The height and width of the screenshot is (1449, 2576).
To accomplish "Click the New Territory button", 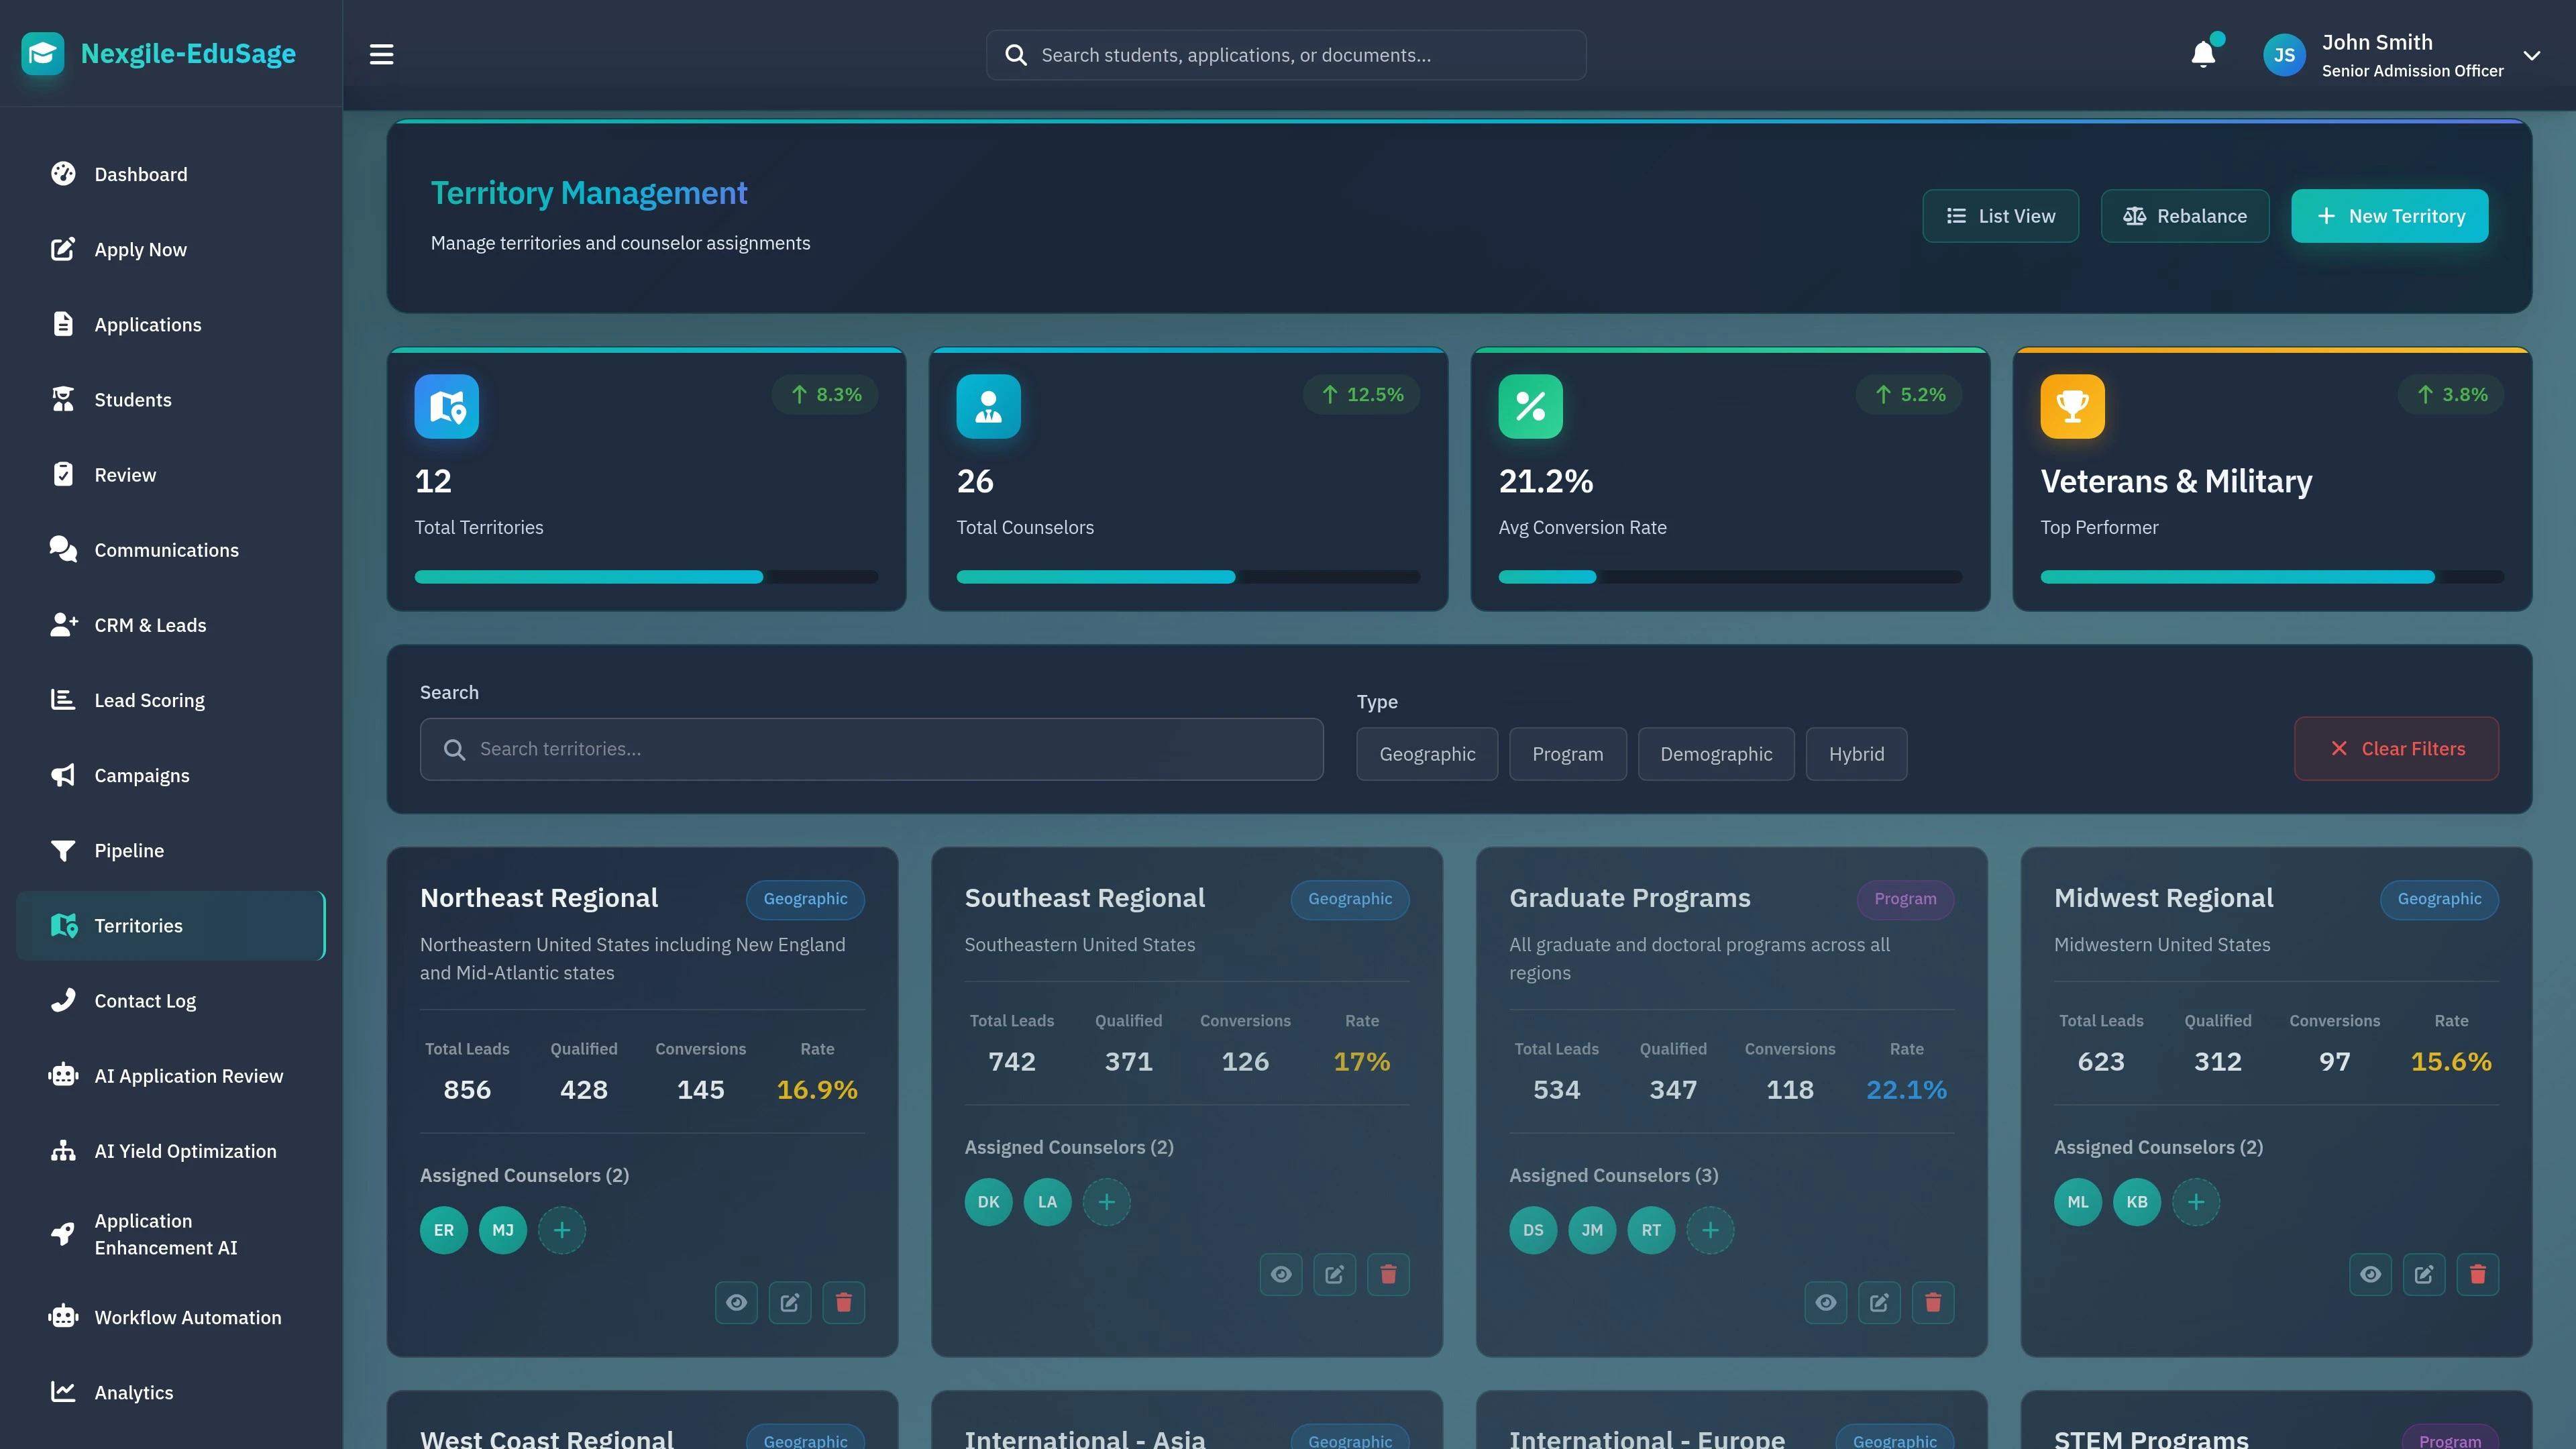I will pos(2389,216).
